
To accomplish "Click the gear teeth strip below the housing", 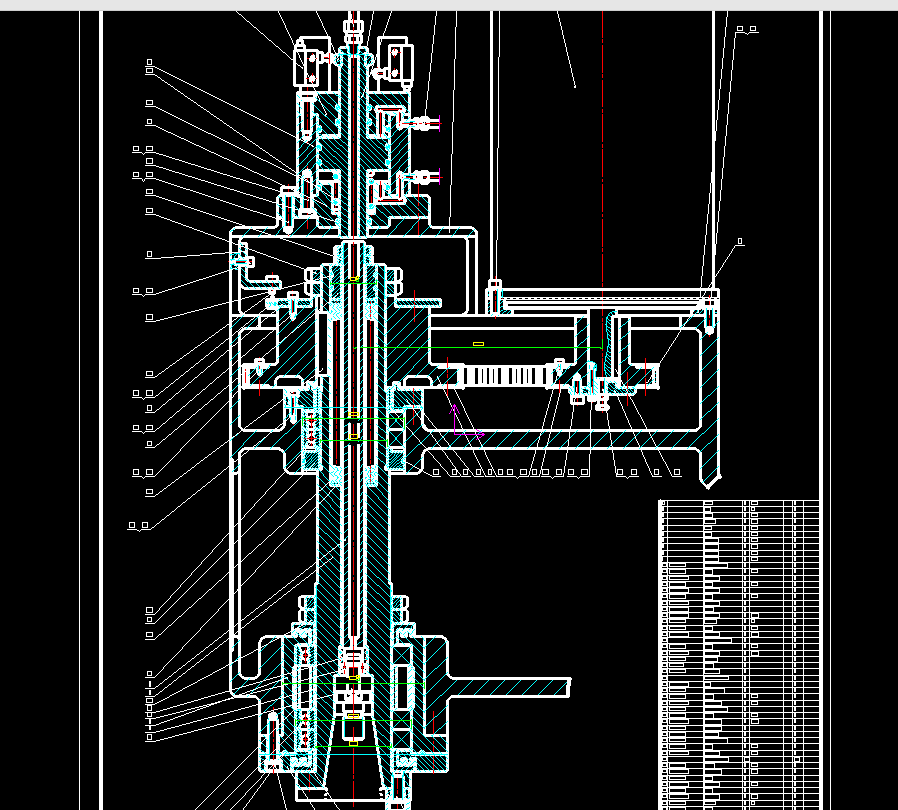I will click(x=505, y=376).
